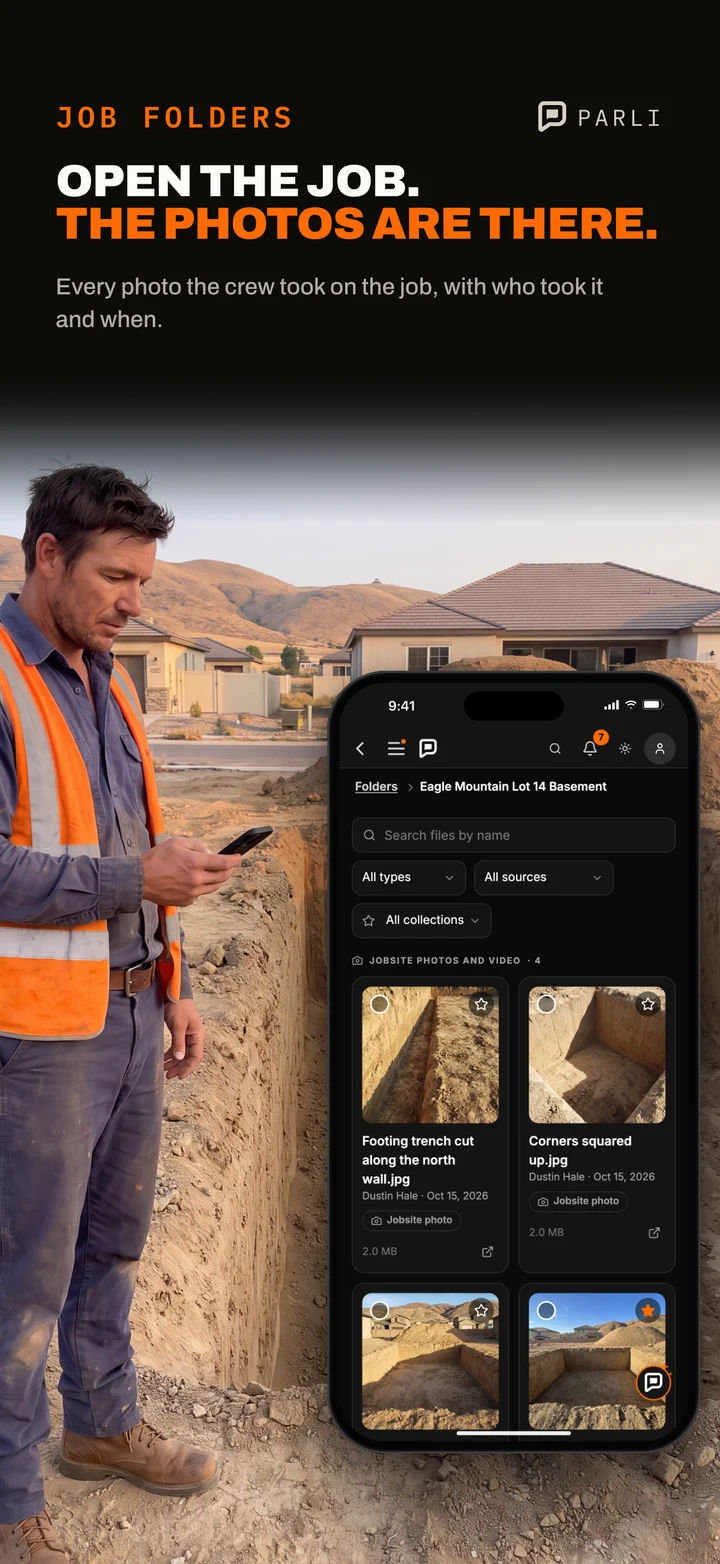Click the phone's Wi-Fi status icon
The width and height of the screenshot is (720, 1564).
631,705
